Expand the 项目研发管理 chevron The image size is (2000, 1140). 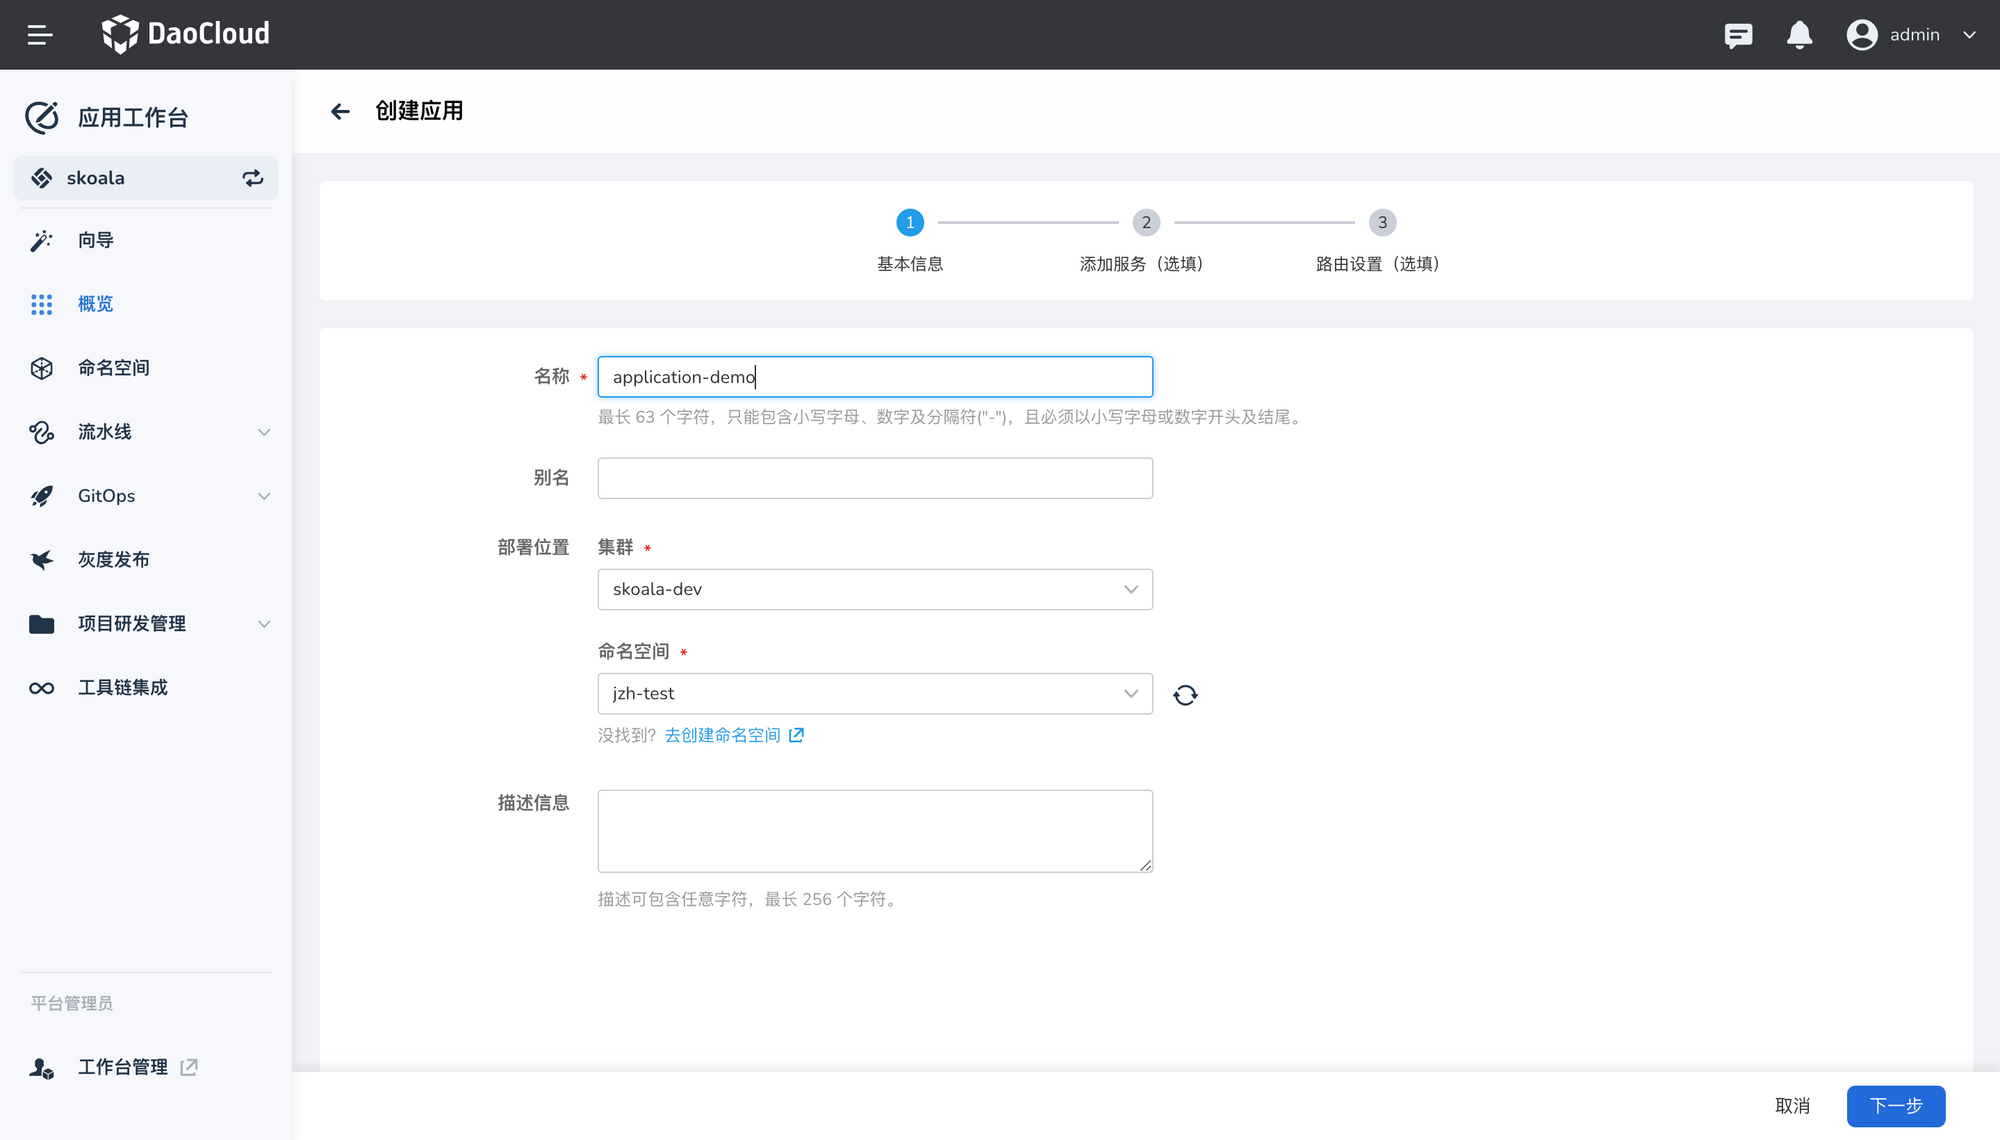(x=264, y=624)
